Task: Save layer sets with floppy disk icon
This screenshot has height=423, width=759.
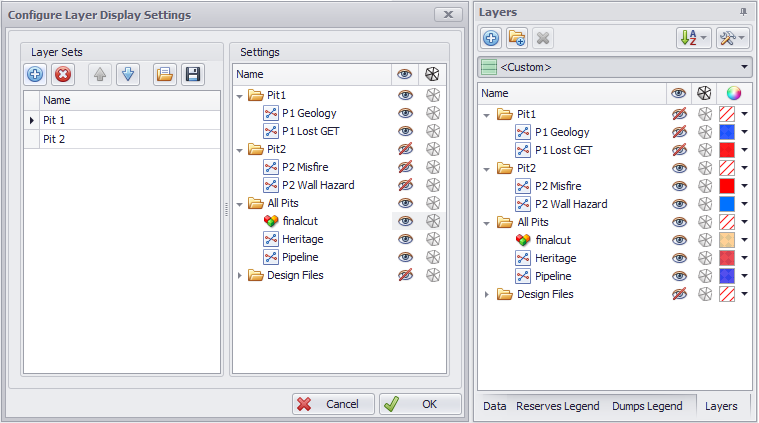Action: [193, 75]
